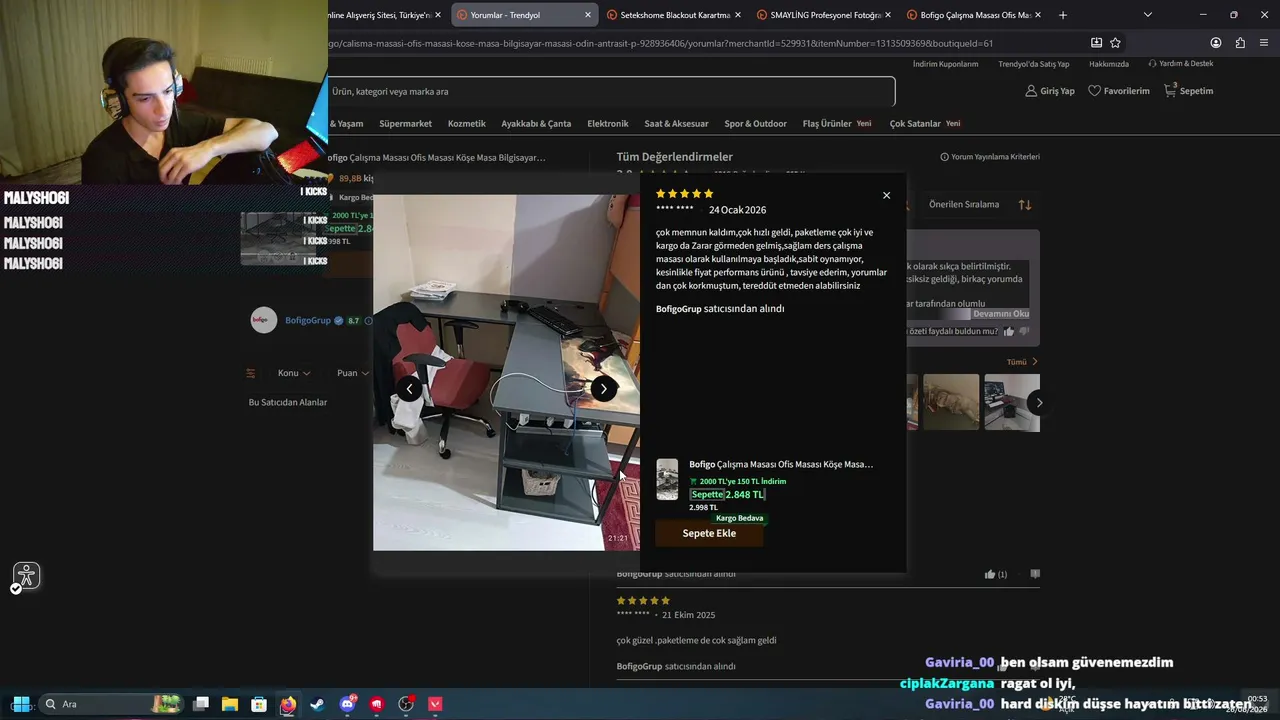Open the Spor & Outdoor category

click(755, 124)
